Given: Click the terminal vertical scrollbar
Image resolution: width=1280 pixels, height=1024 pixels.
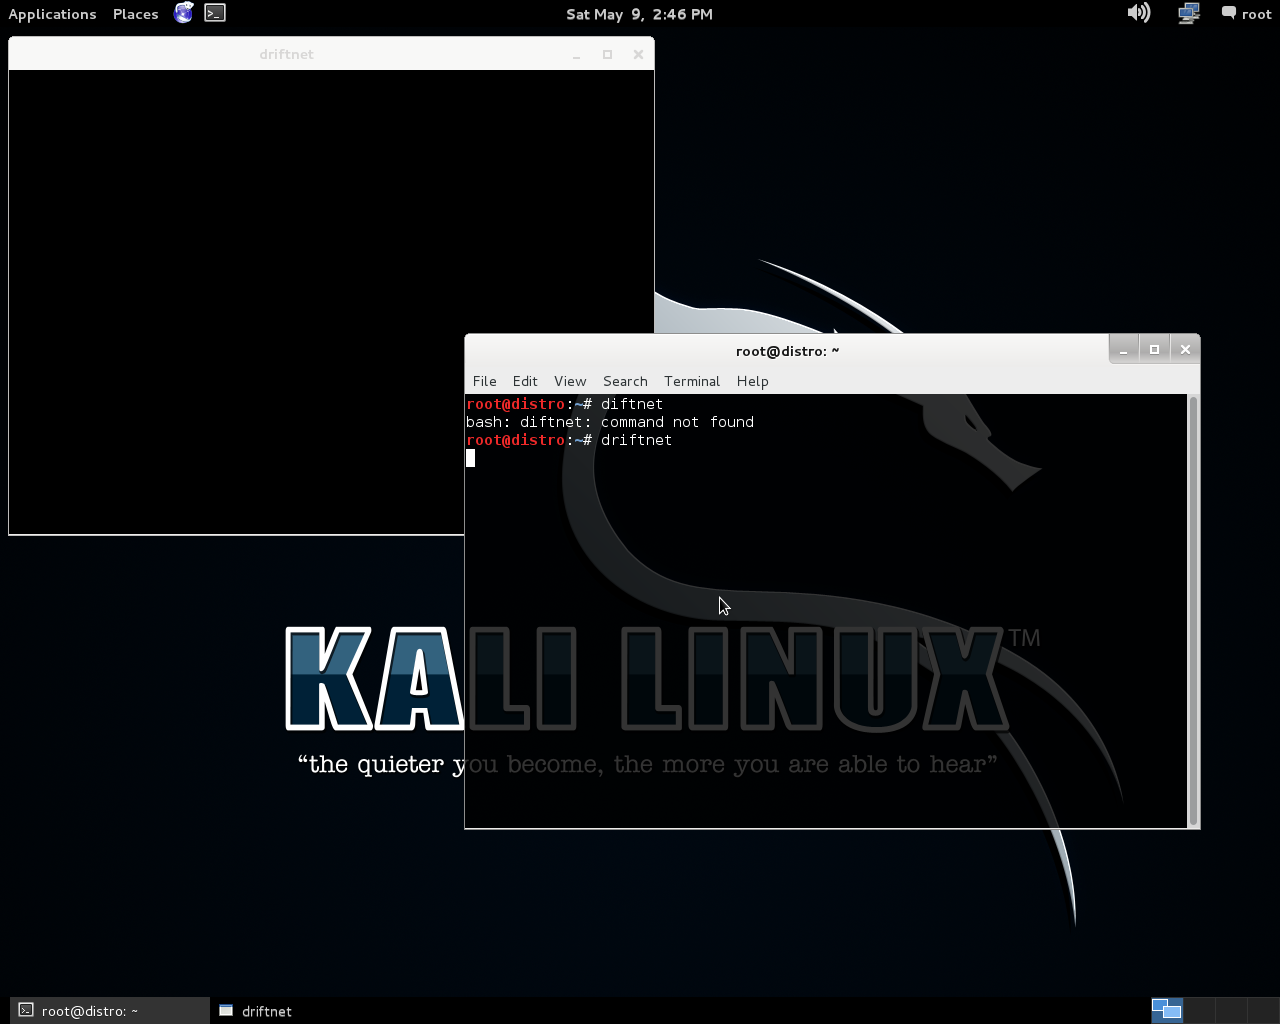Looking at the screenshot, I should tap(1192, 610).
